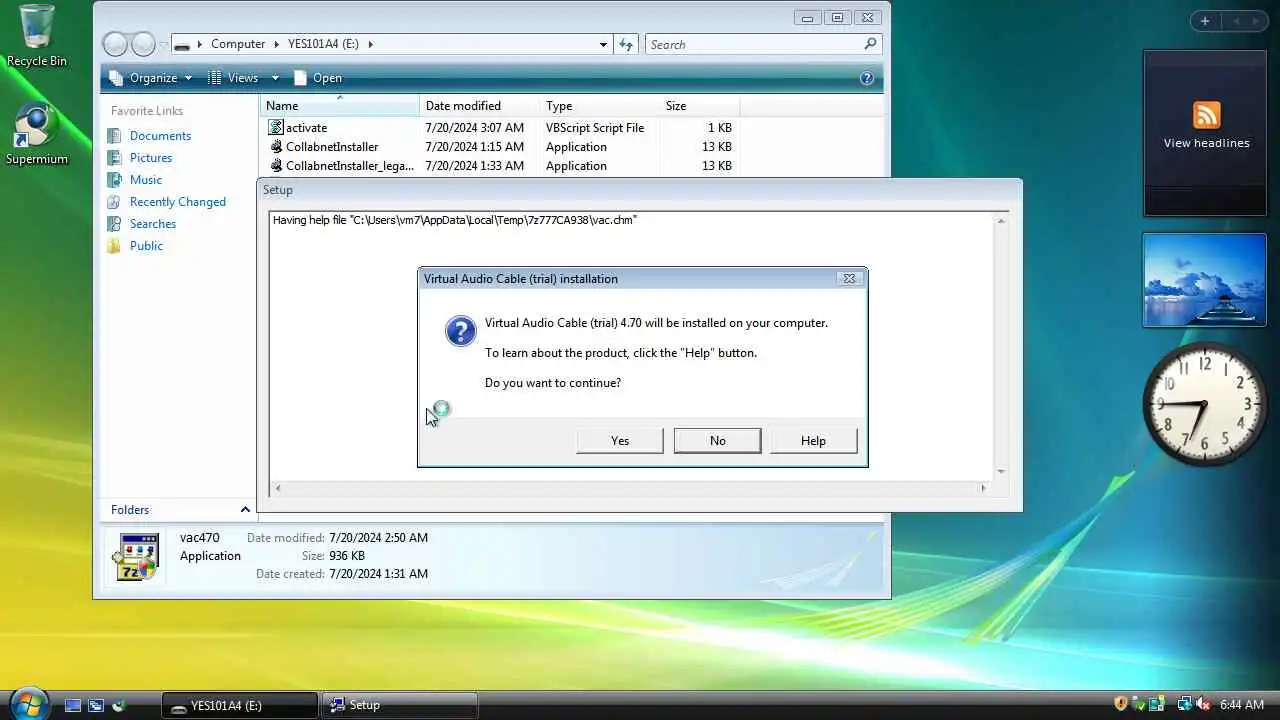Open Searches in Favorite Links
1280x720 pixels.
[x=153, y=224]
